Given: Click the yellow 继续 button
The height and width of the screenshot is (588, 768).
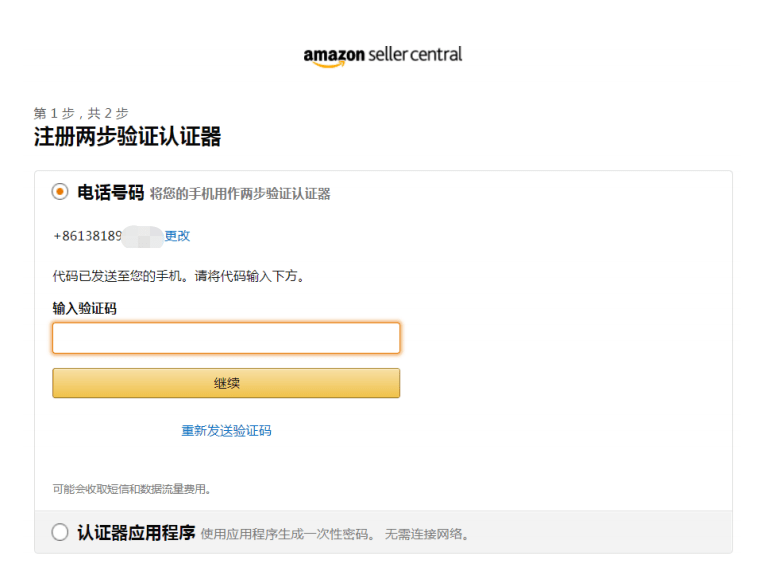Looking at the screenshot, I should 226,383.
